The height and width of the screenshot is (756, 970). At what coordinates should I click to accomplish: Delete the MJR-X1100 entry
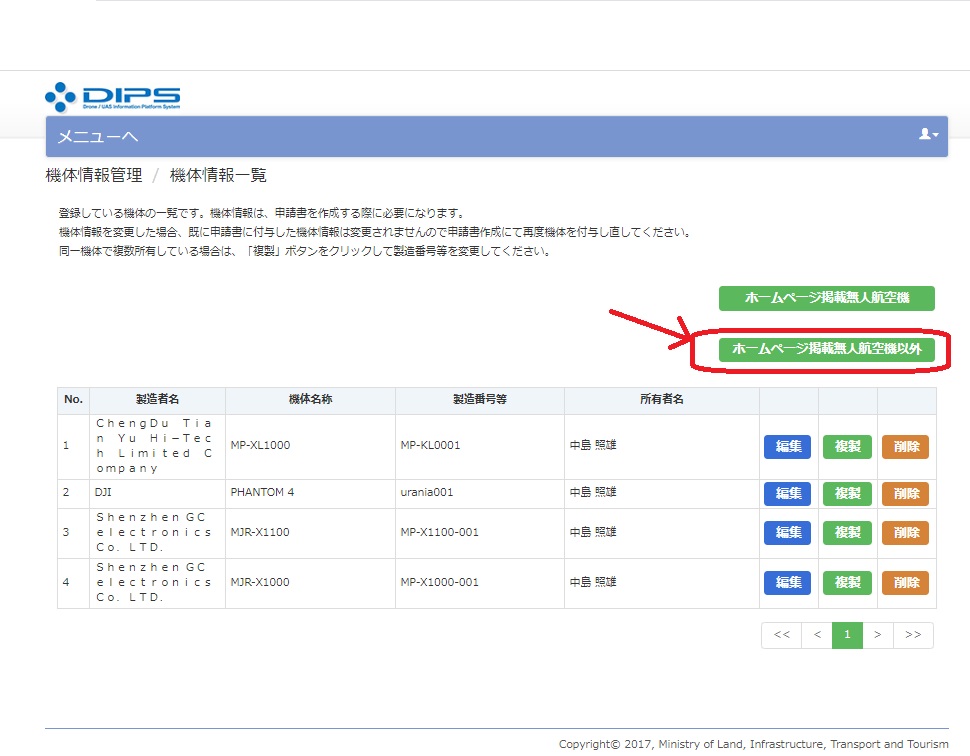tap(905, 533)
